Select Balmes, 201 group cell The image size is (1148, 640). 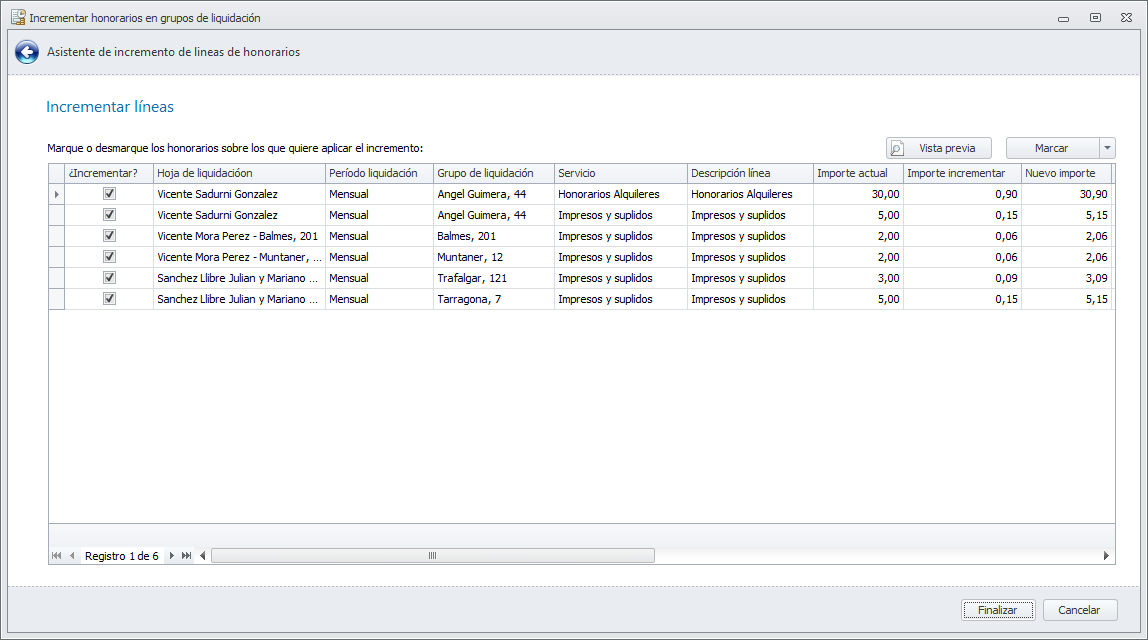click(x=493, y=236)
